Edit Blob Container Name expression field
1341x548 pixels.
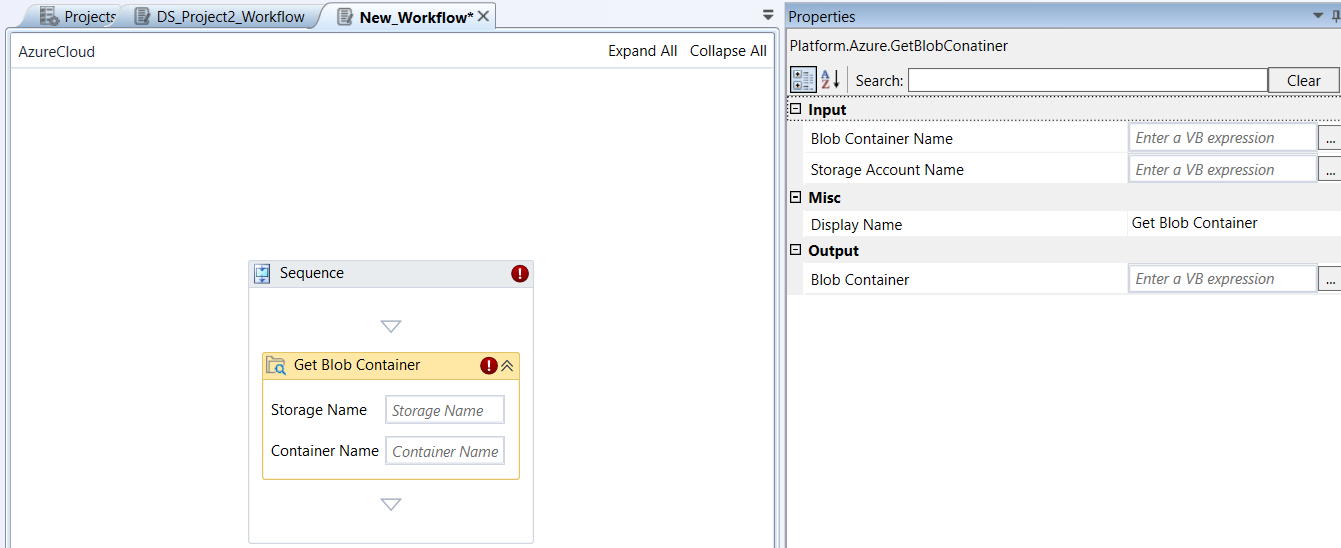coord(1222,138)
